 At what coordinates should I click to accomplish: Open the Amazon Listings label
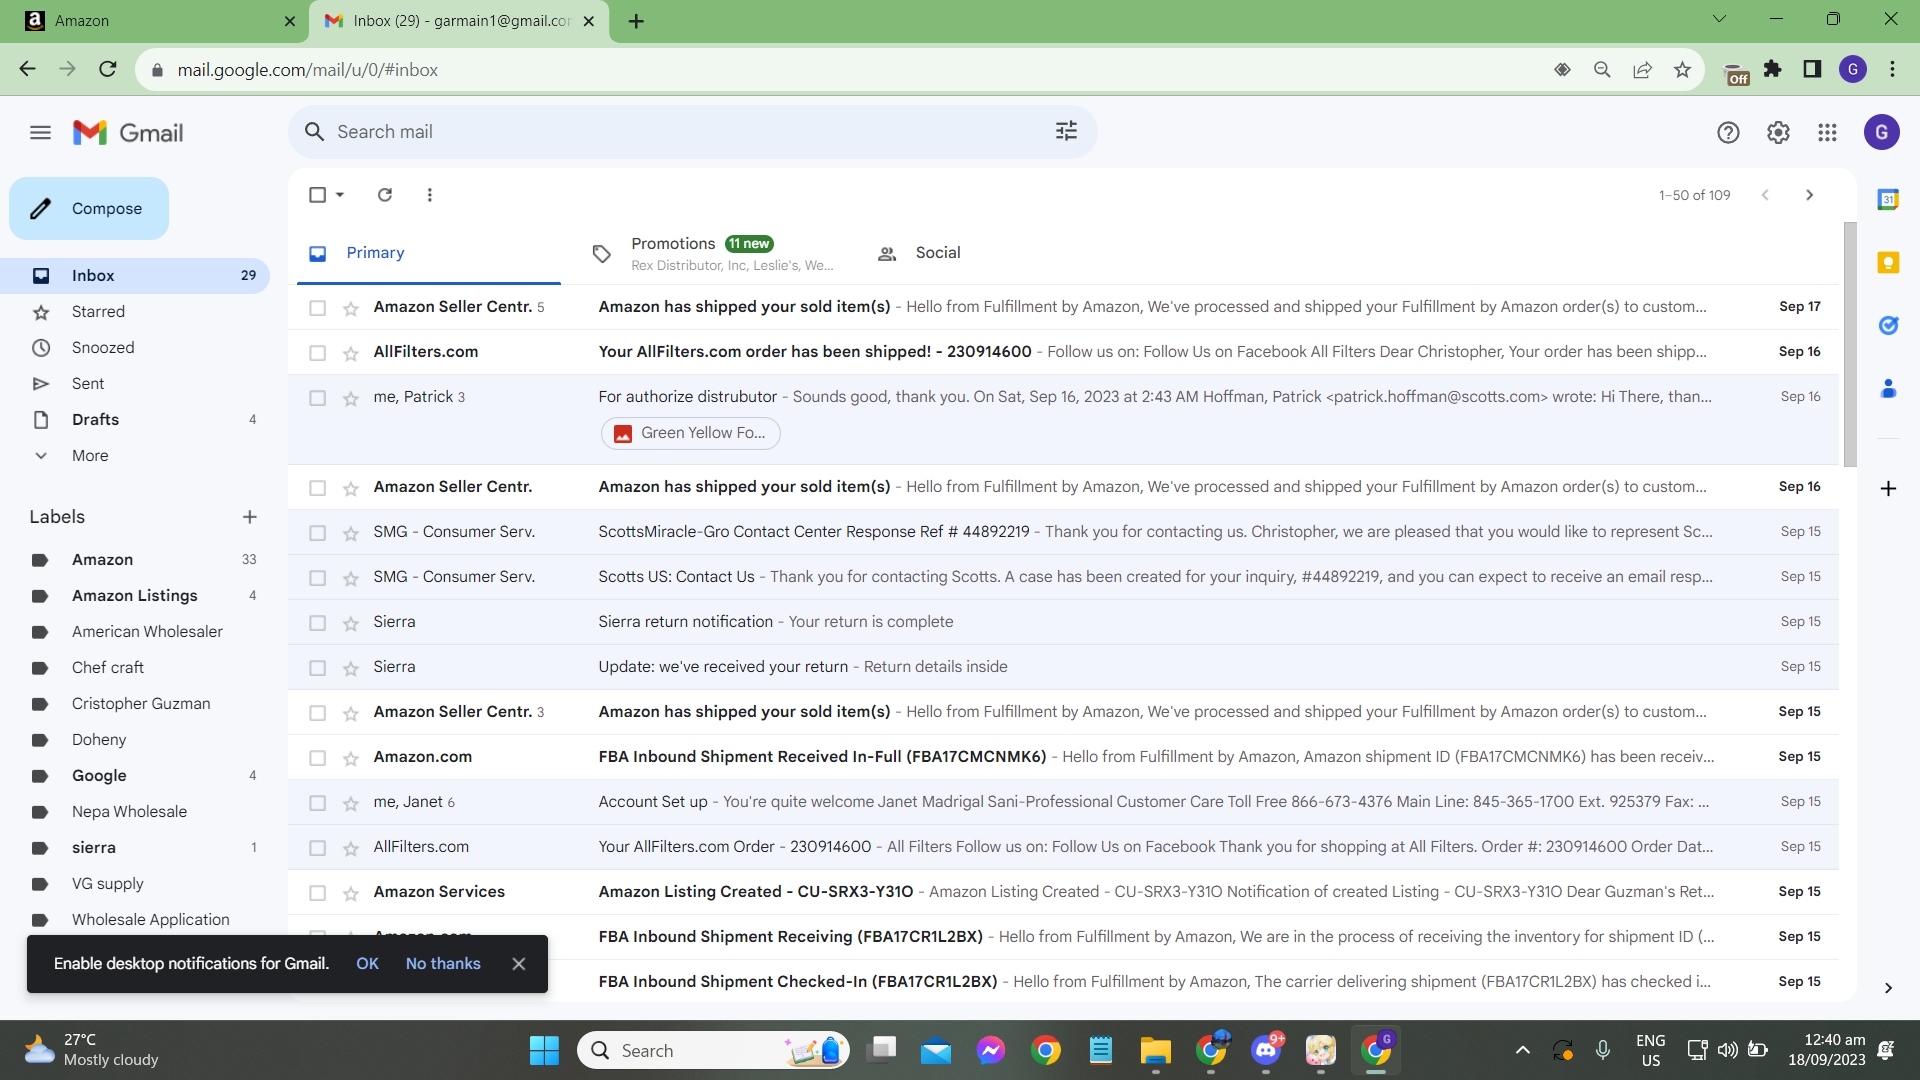point(135,596)
